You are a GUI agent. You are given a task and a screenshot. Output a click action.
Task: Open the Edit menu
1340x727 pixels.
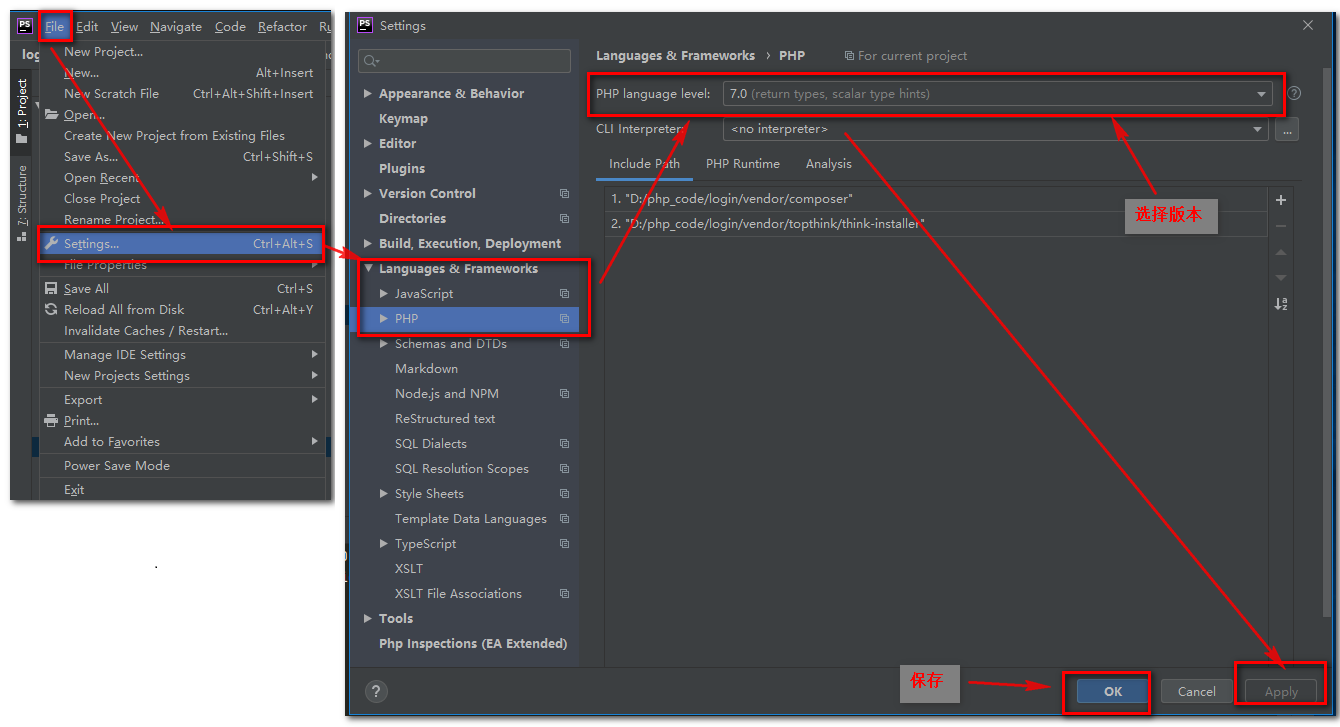[87, 27]
